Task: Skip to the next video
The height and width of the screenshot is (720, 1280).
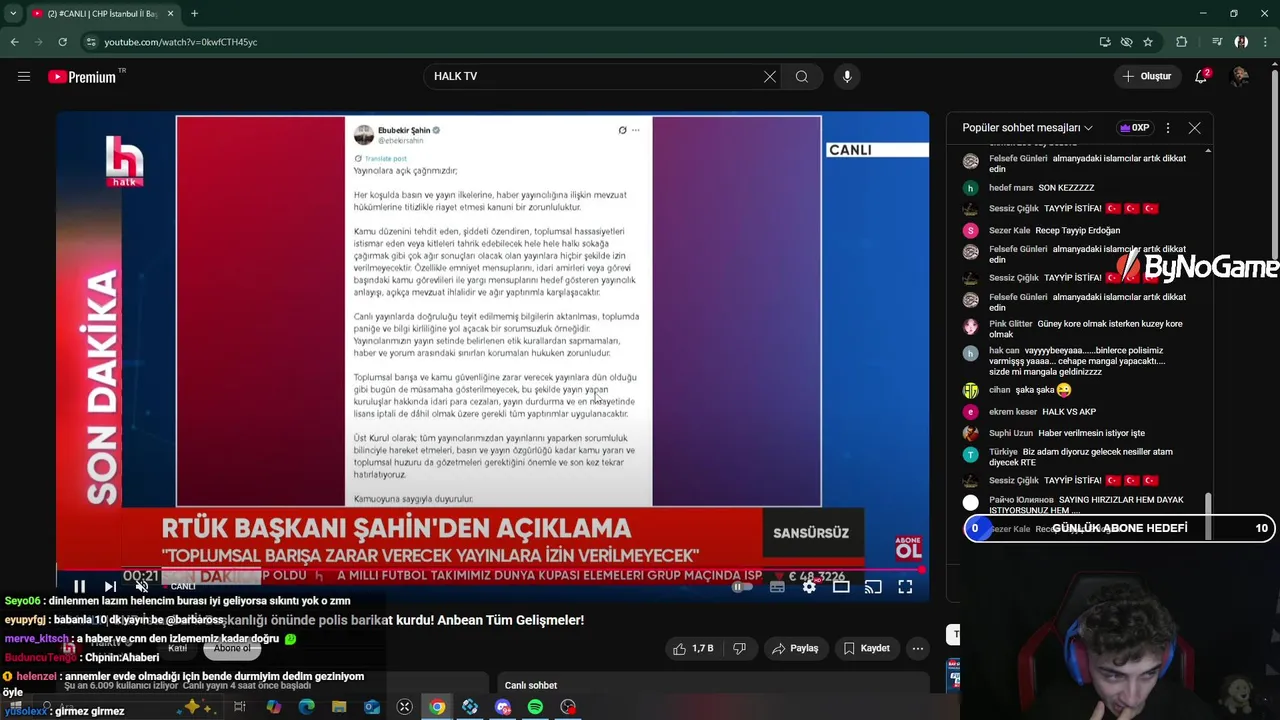Action: coord(110,587)
